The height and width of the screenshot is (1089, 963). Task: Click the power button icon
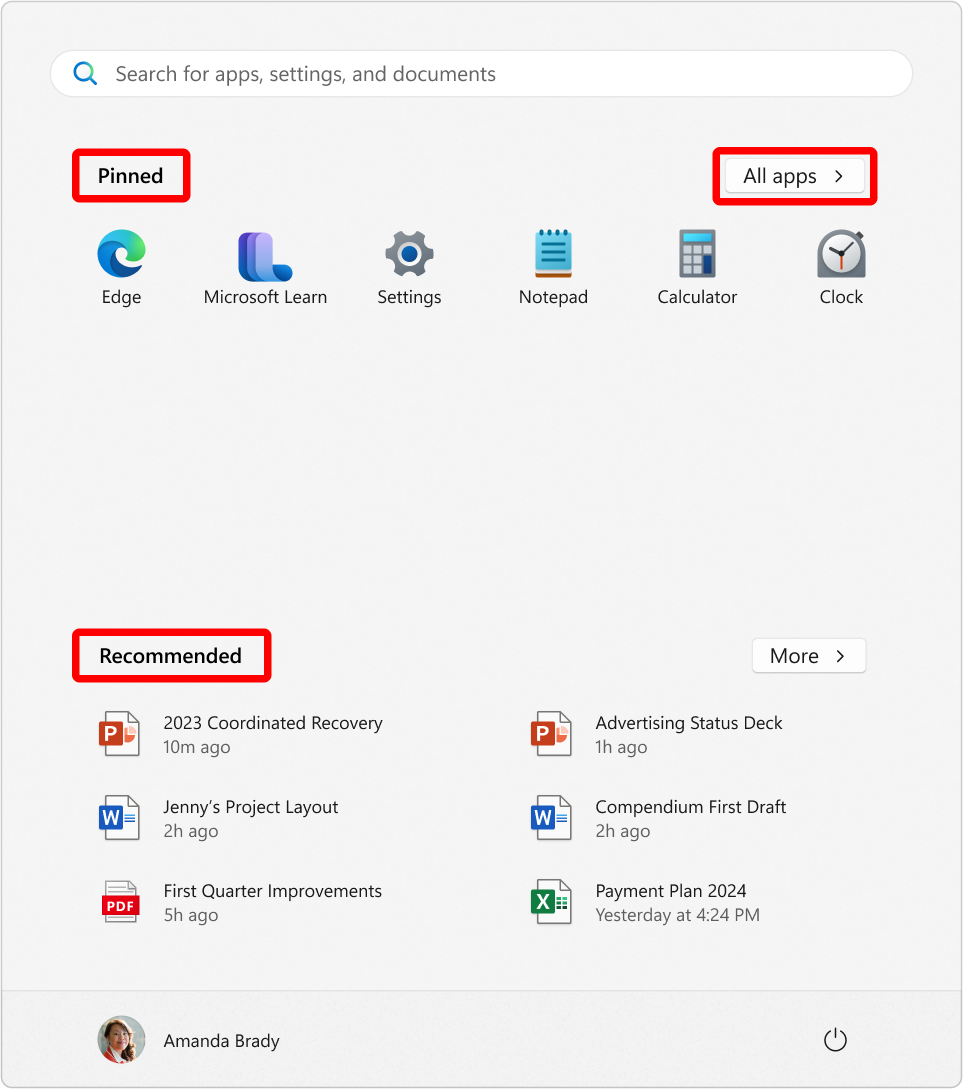pos(835,1040)
